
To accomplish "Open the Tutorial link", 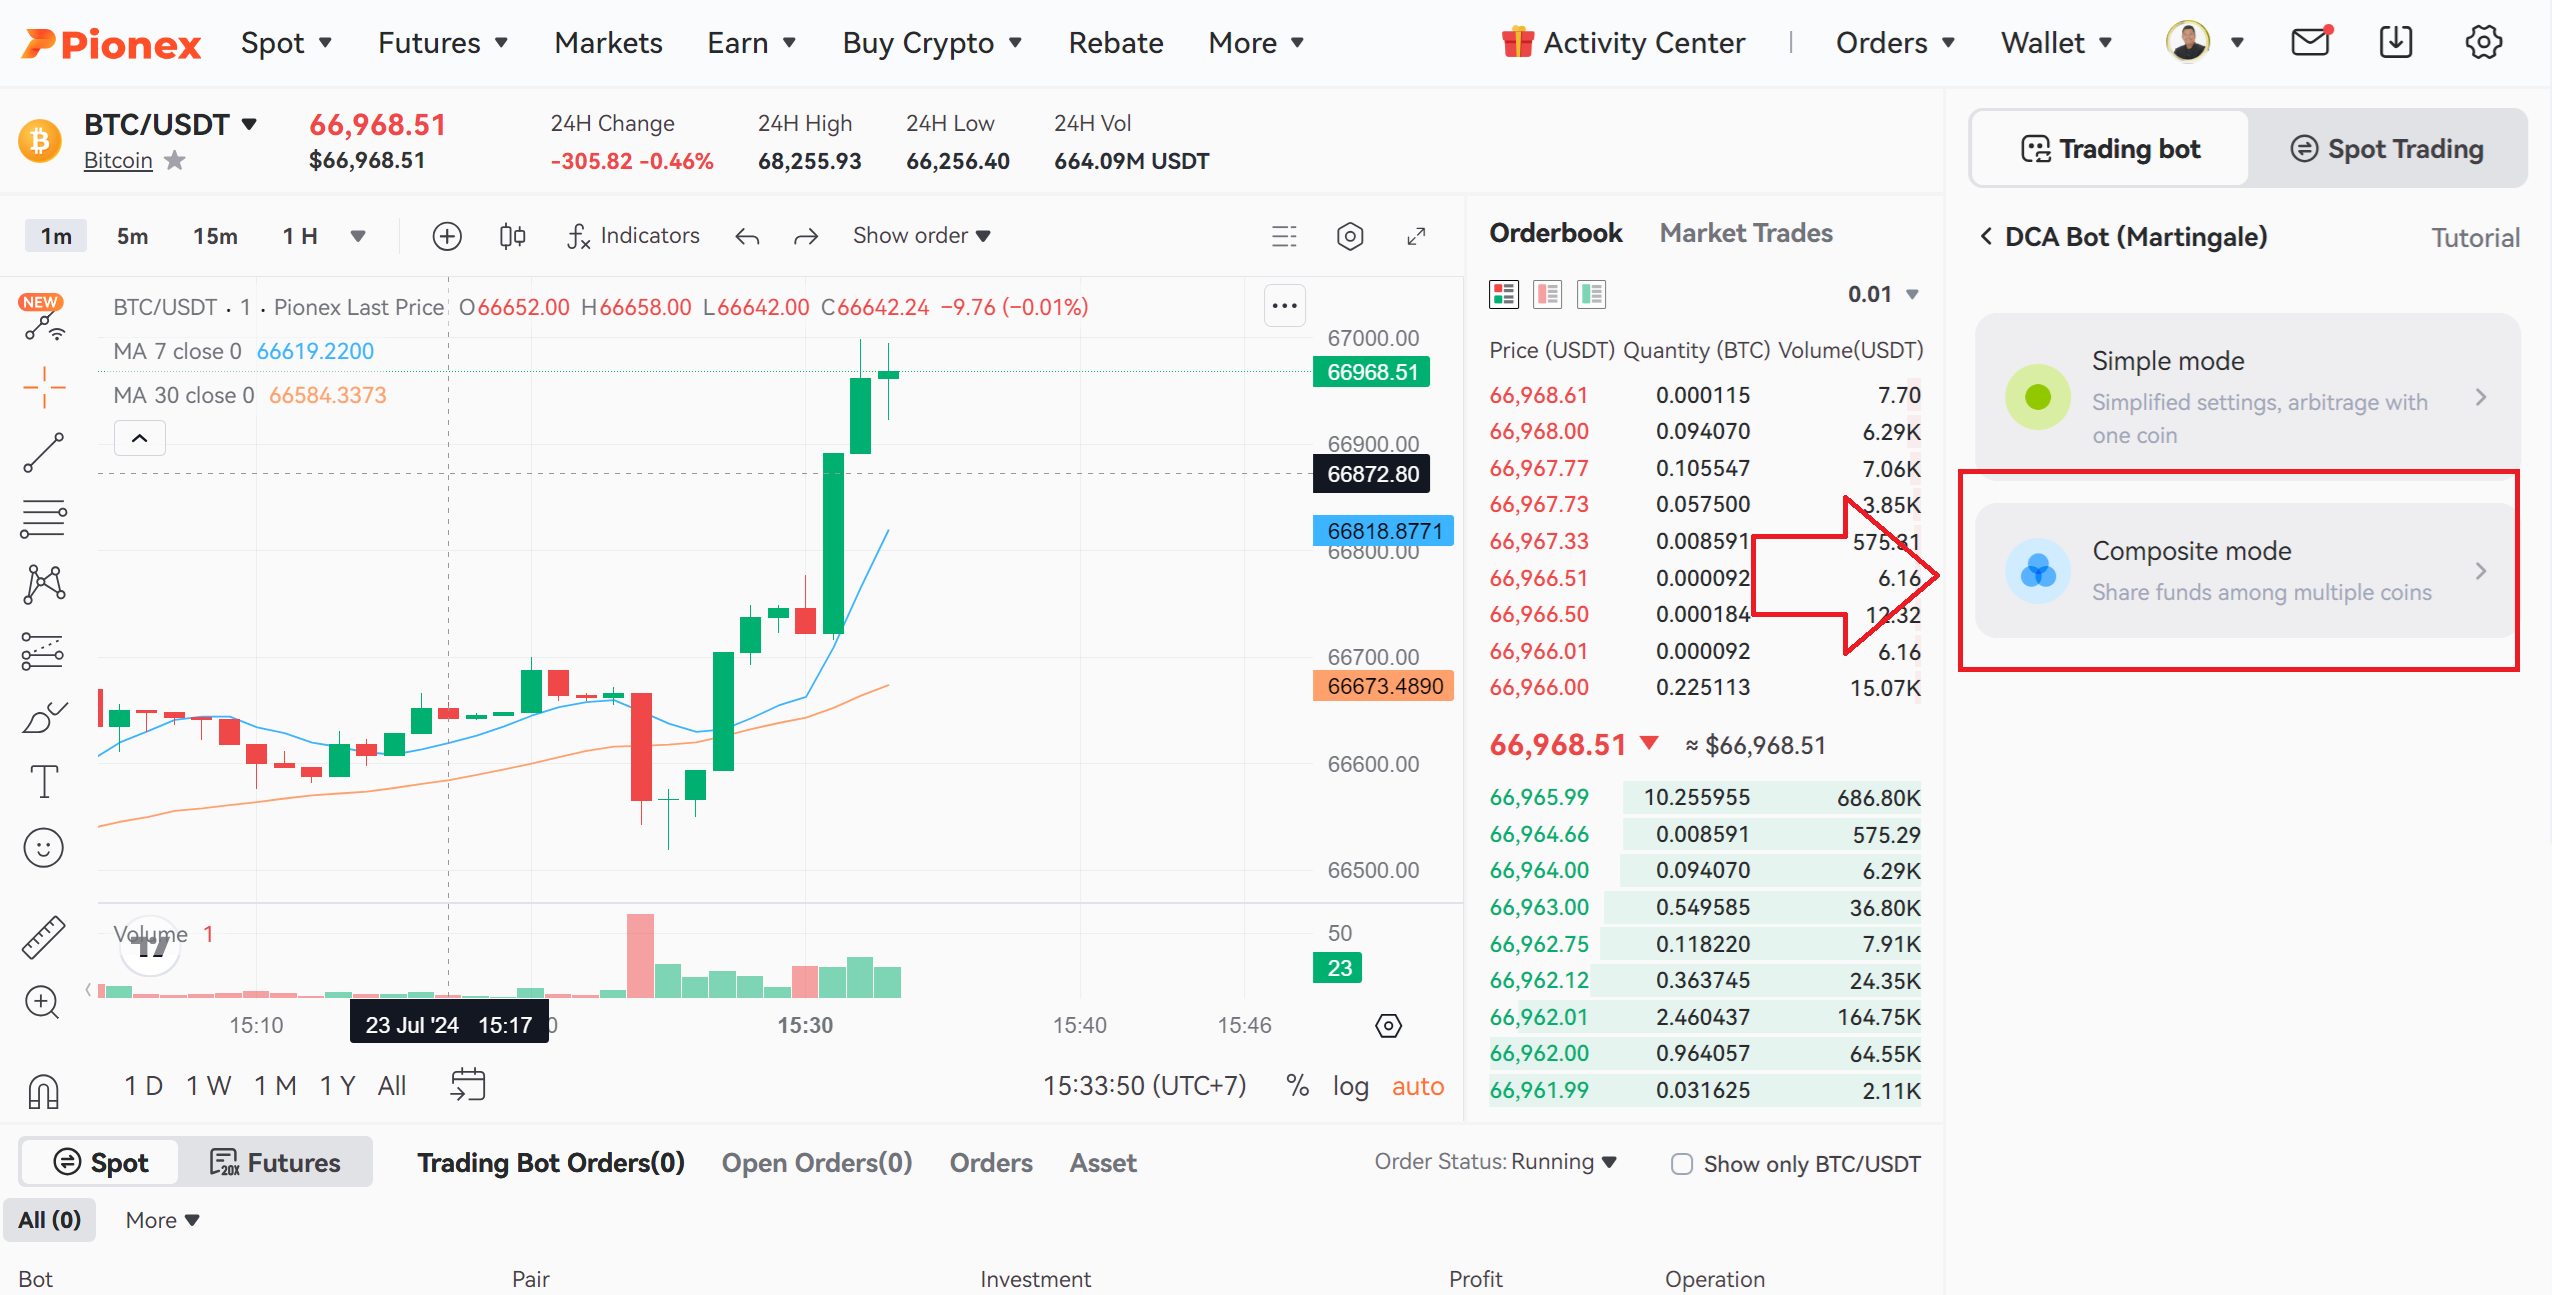I will (x=2475, y=238).
